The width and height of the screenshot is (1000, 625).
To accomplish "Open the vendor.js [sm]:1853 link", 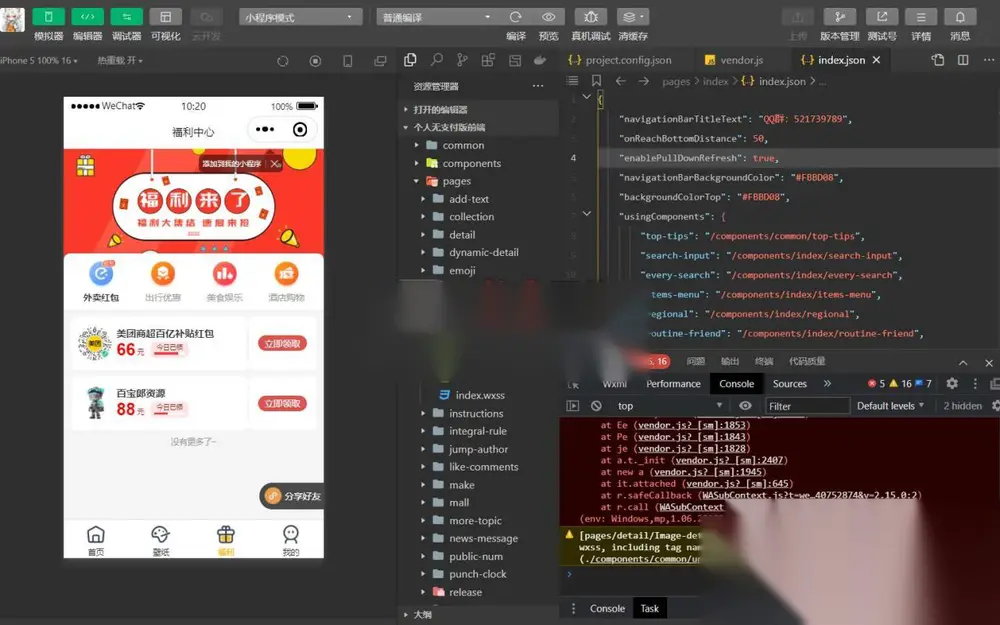I will click(693, 425).
